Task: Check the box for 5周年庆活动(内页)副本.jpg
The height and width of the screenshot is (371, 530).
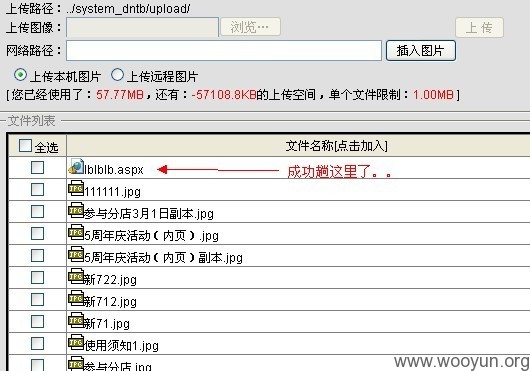Action: pos(37,255)
